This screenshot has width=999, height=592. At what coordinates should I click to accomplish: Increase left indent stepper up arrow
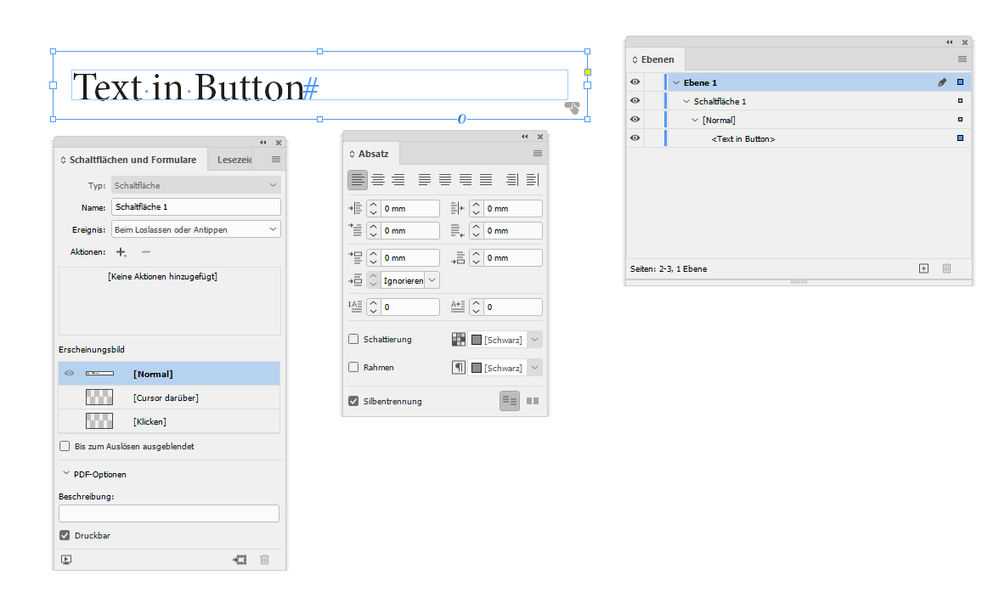tap(373, 205)
